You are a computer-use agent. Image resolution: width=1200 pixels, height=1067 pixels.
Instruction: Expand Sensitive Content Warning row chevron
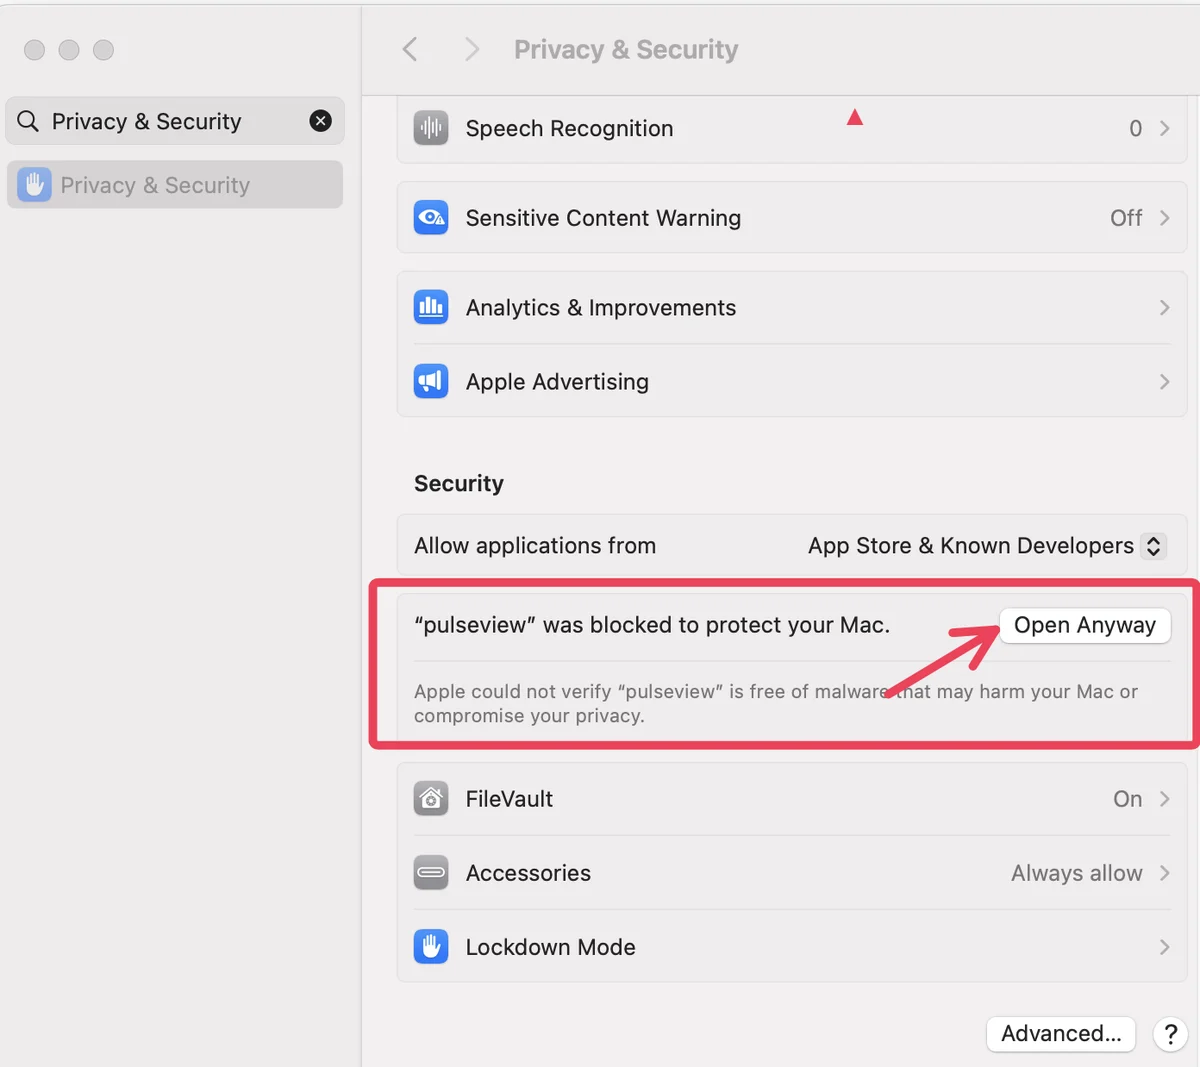(x=1165, y=218)
